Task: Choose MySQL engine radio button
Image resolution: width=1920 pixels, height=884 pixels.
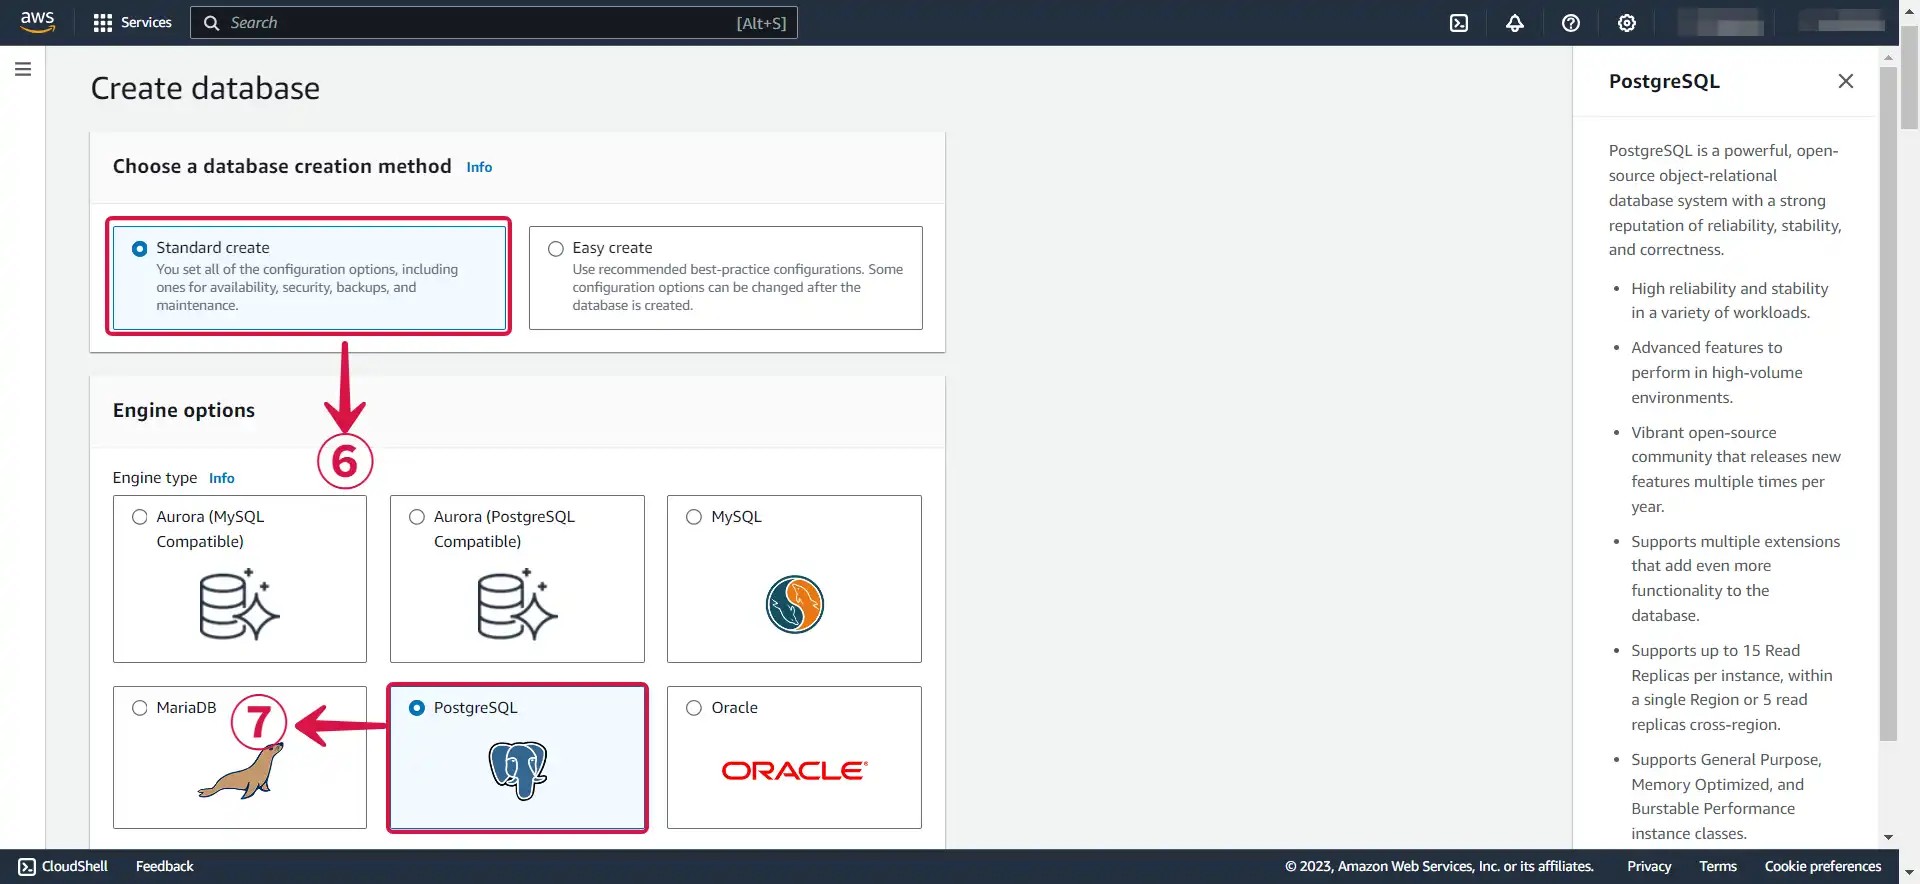Action: (694, 517)
